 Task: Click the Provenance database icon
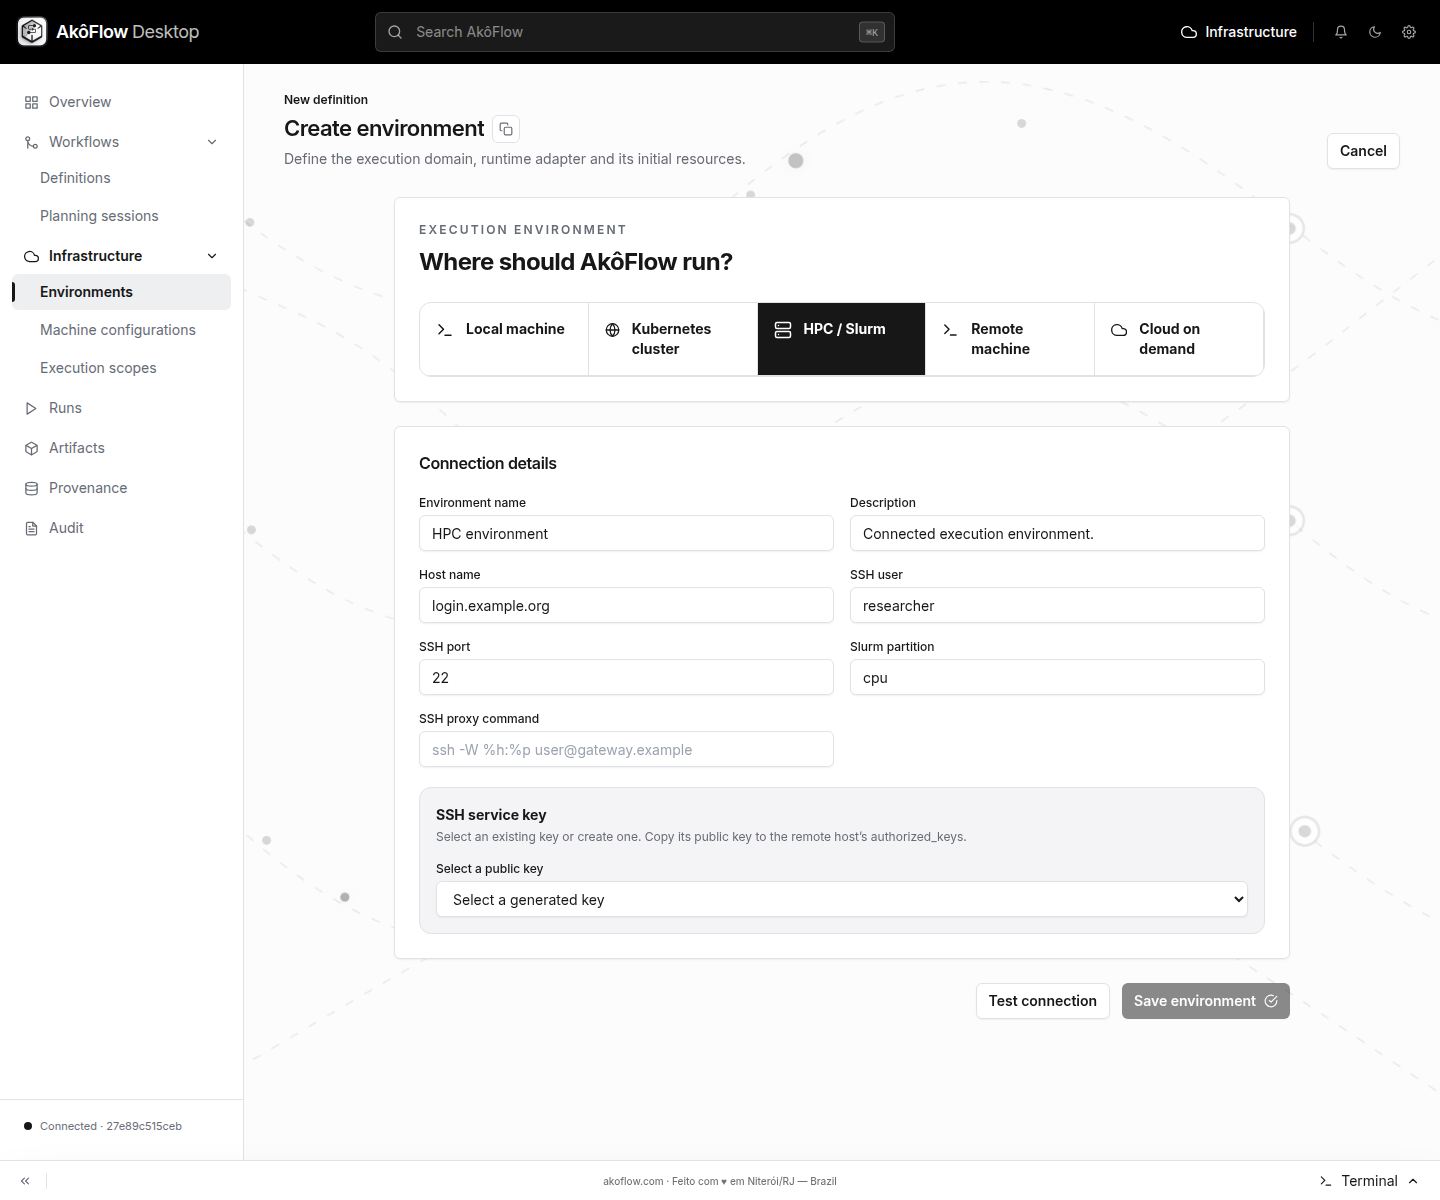[32, 488]
